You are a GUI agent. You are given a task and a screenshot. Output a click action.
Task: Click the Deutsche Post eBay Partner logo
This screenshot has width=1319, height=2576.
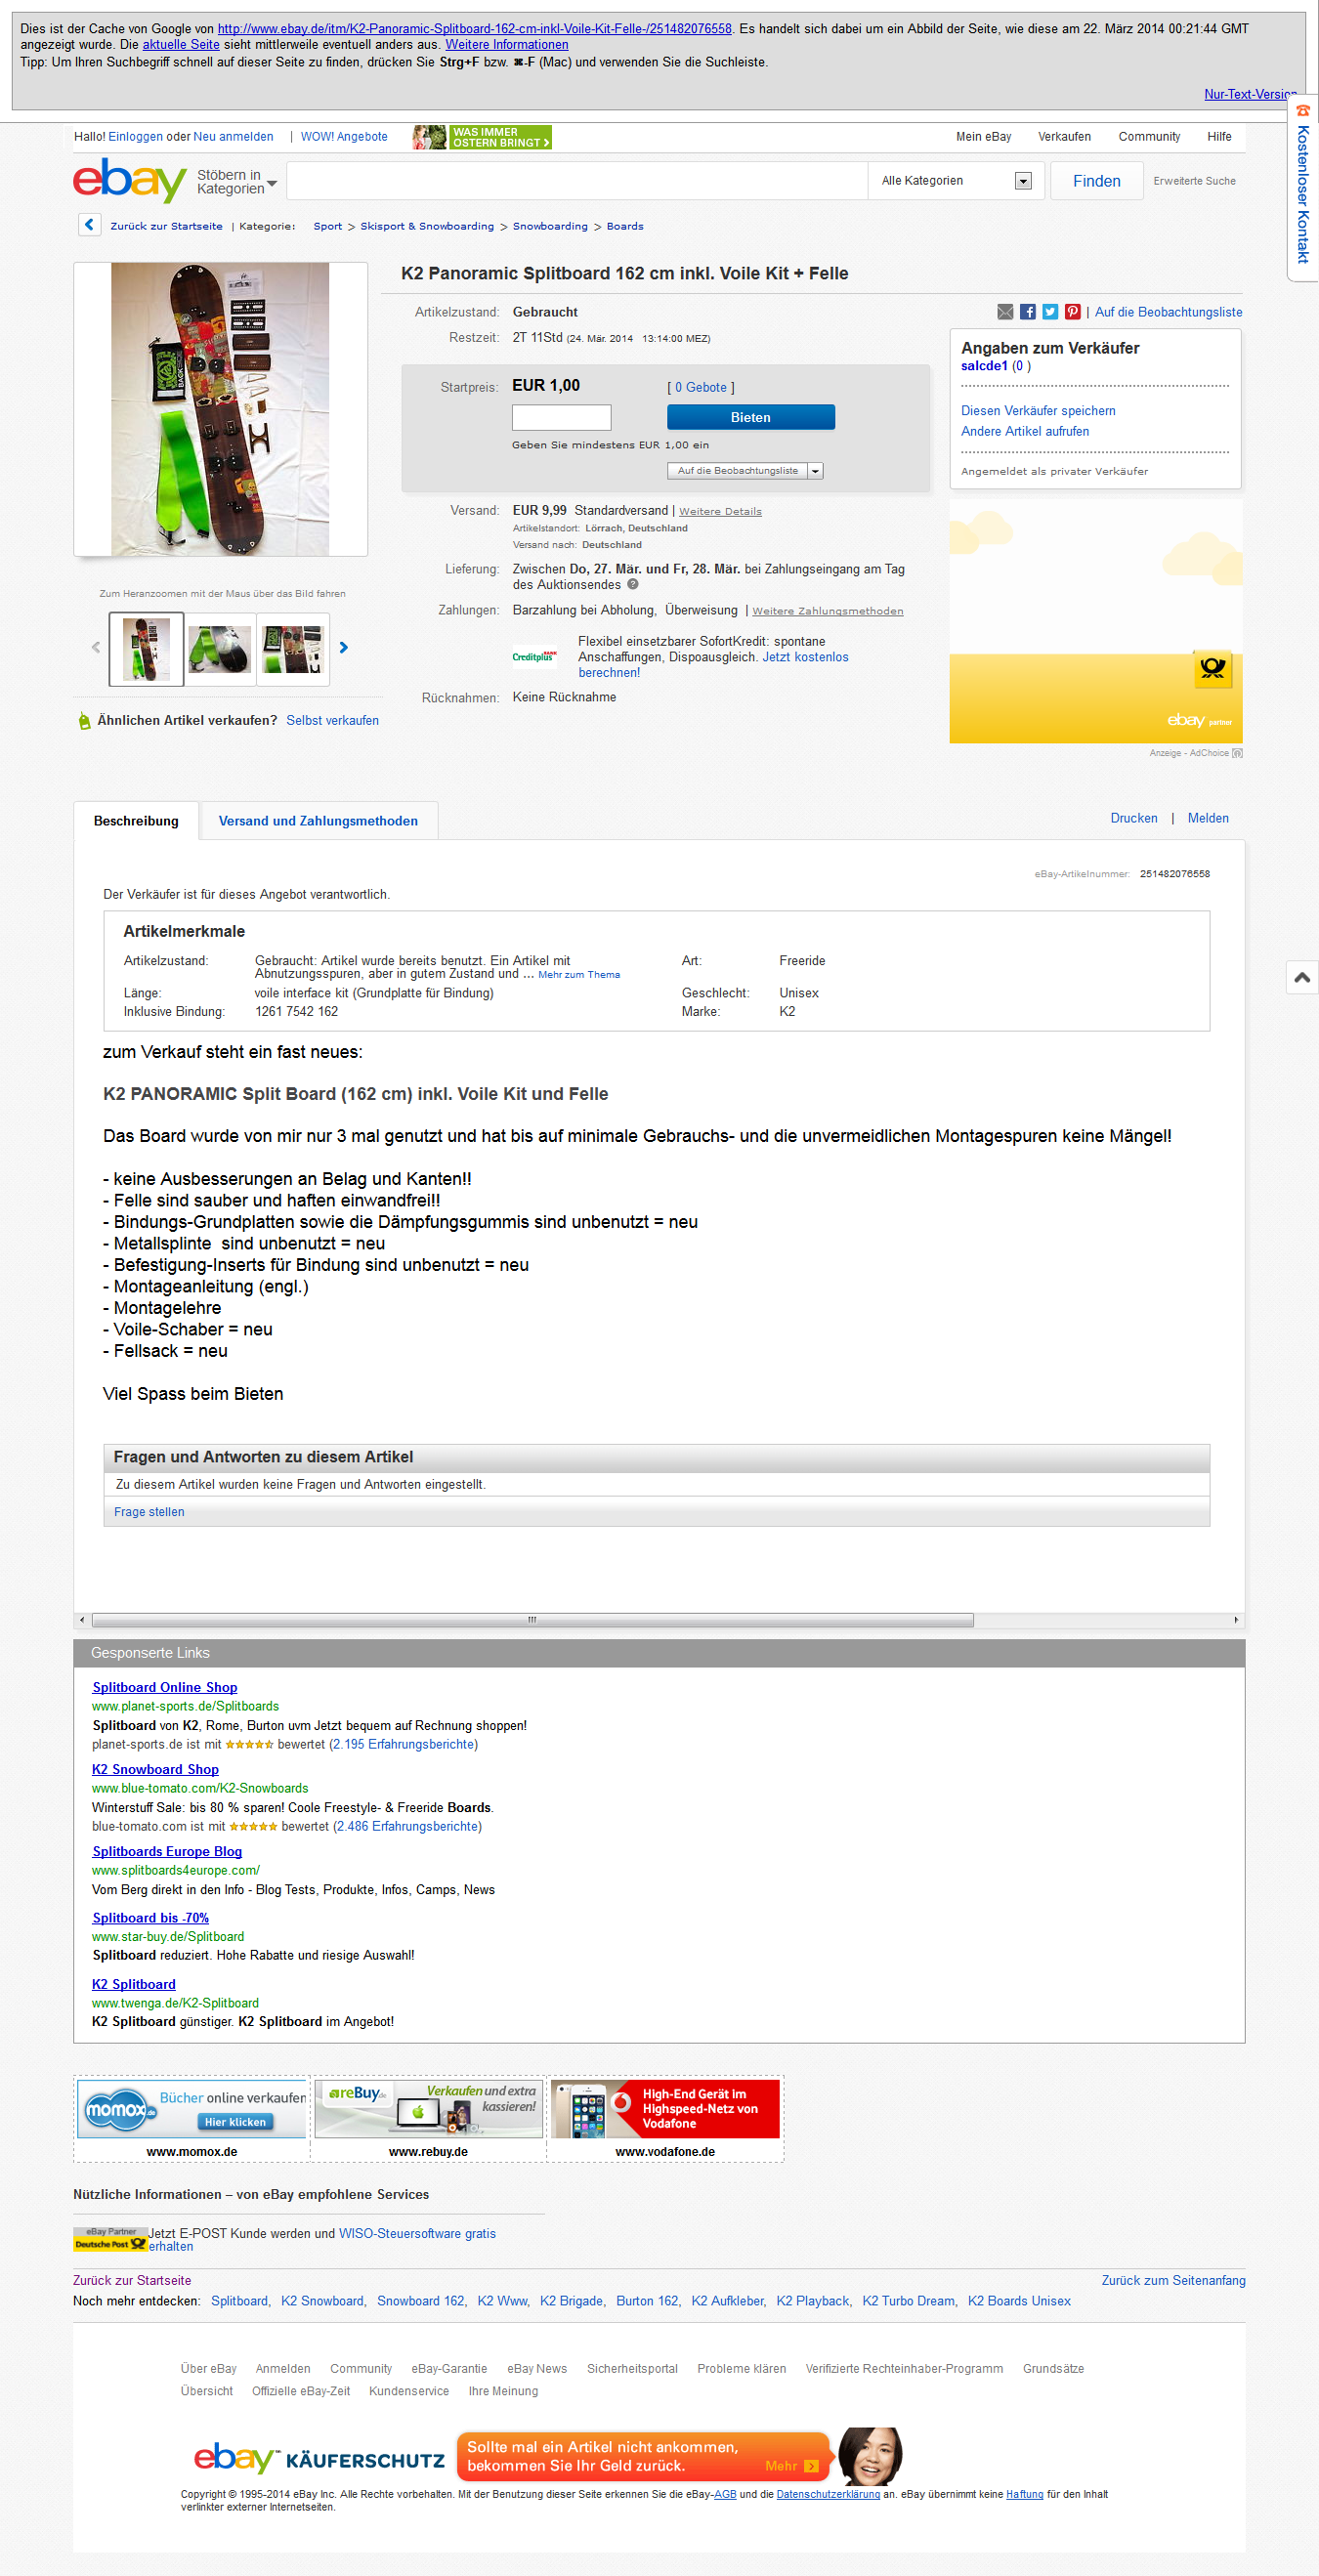(x=110, y=2239)
